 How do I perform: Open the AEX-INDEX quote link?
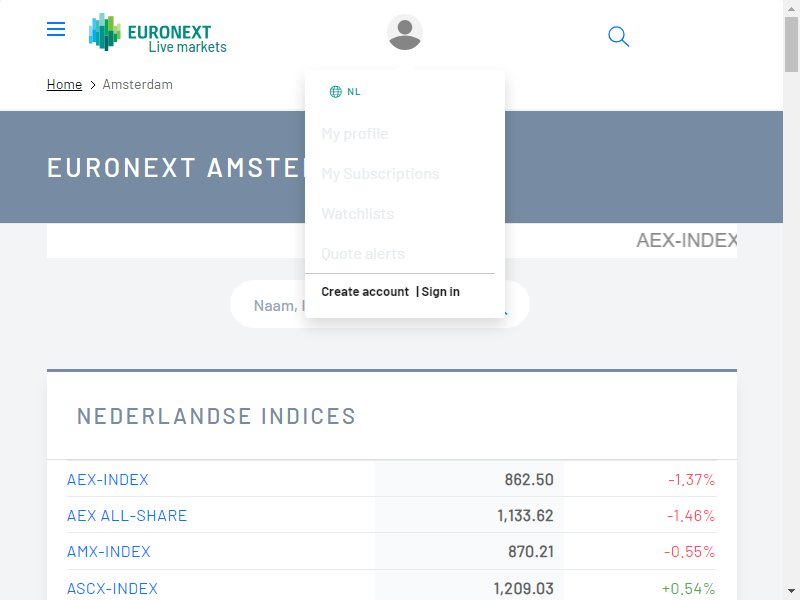coord(108,480)
